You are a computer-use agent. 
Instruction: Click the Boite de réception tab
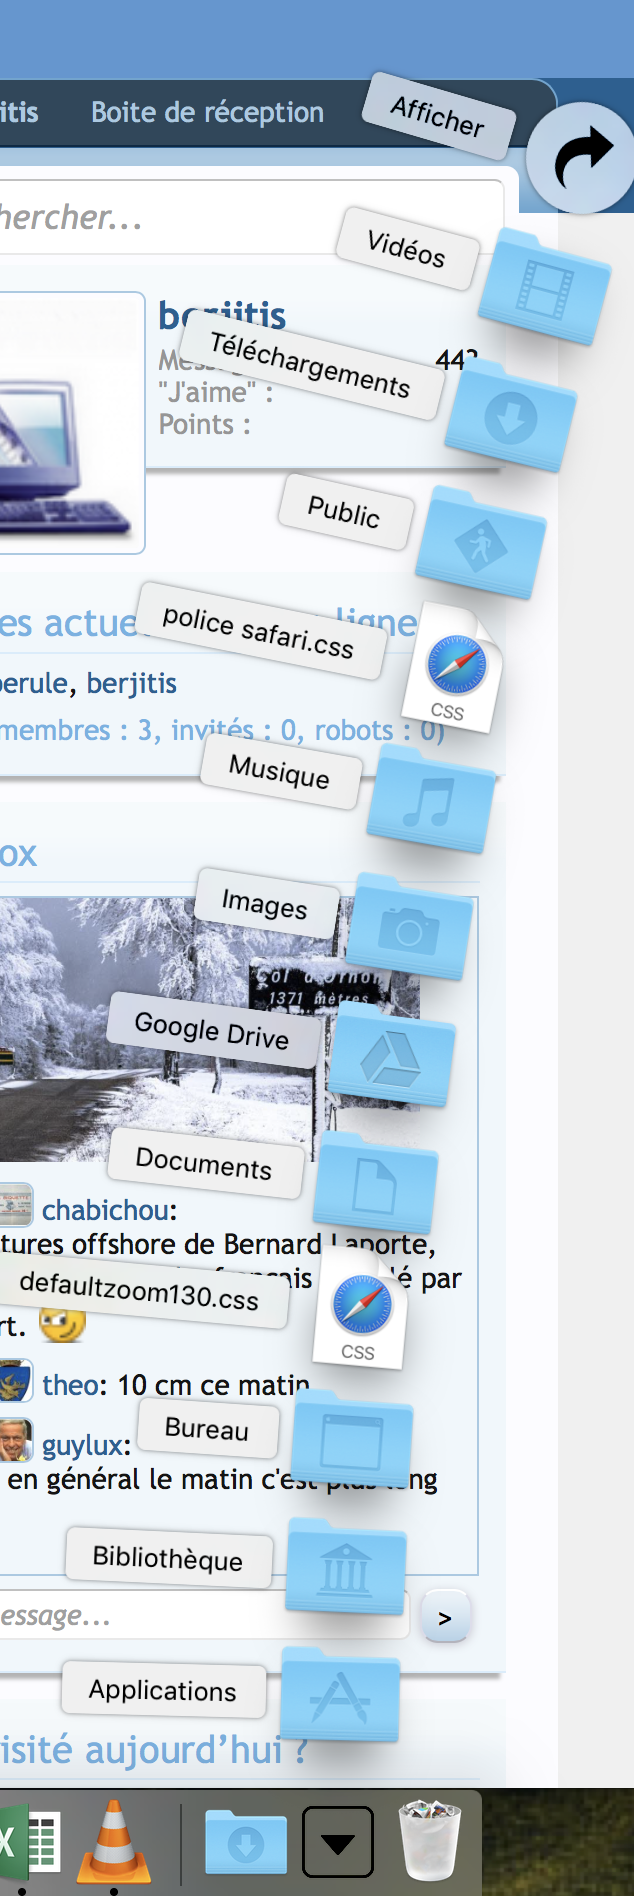(207, 112)
